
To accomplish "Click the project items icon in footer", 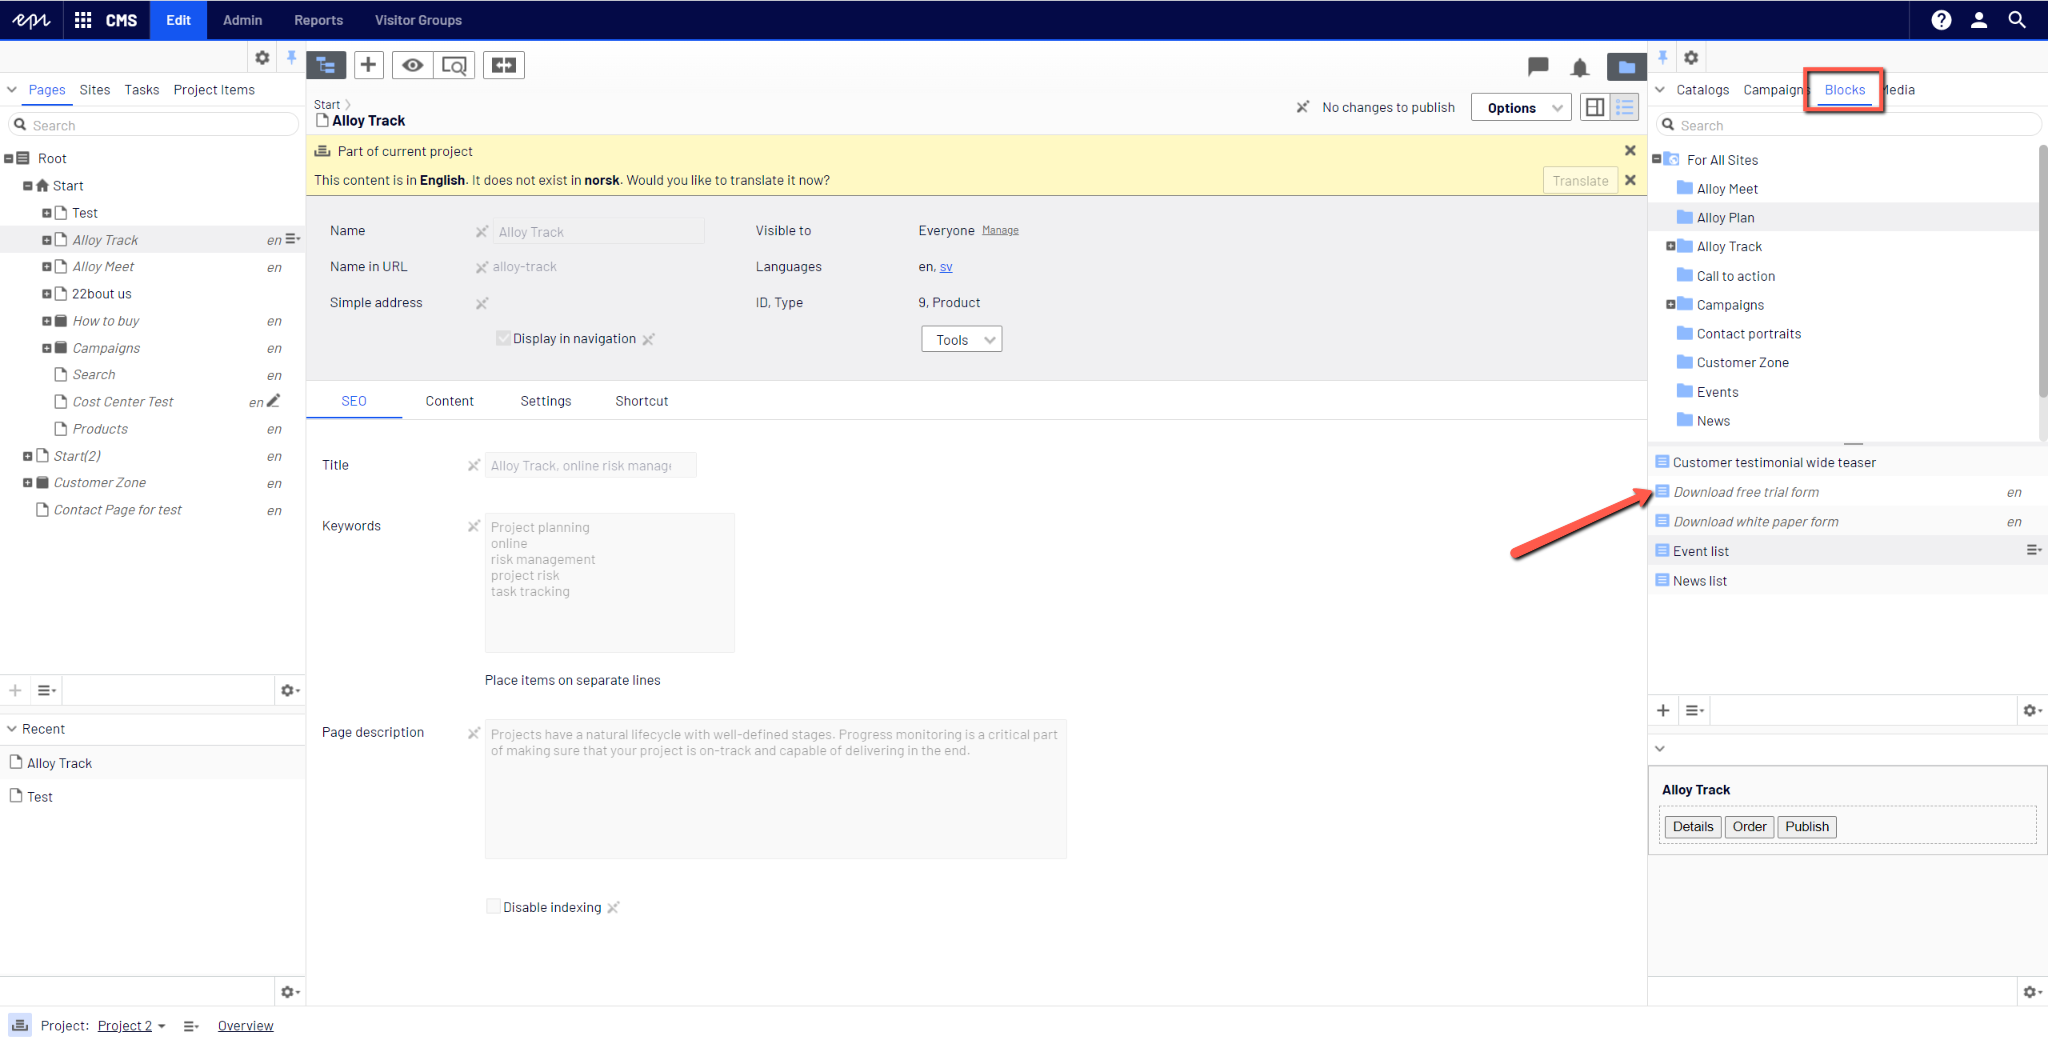I will (20, 1025).
